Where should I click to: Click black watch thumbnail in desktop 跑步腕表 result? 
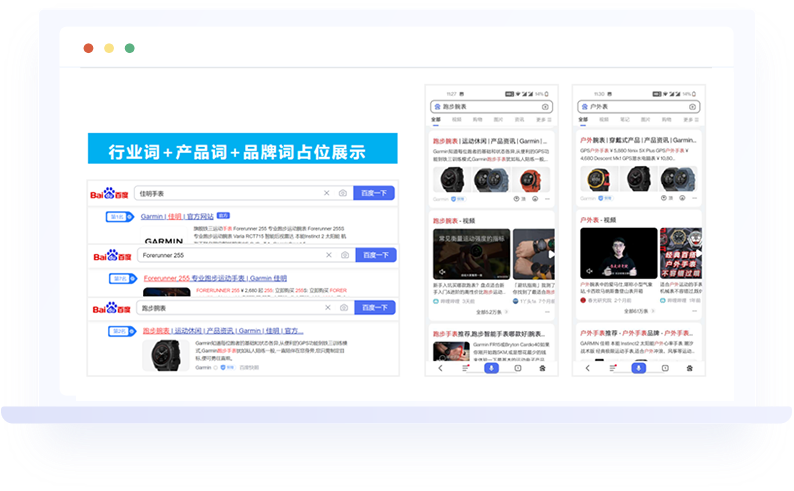[165, 355]
